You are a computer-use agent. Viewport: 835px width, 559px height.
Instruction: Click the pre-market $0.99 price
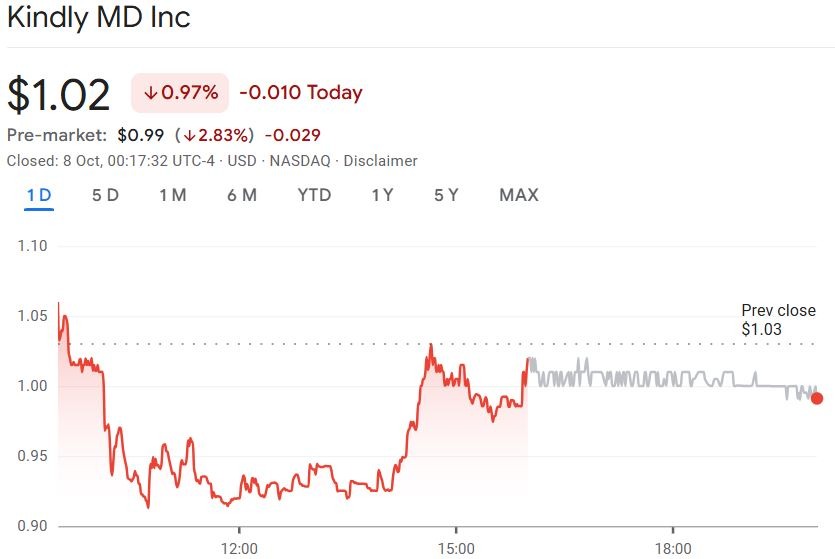(139, 135)
